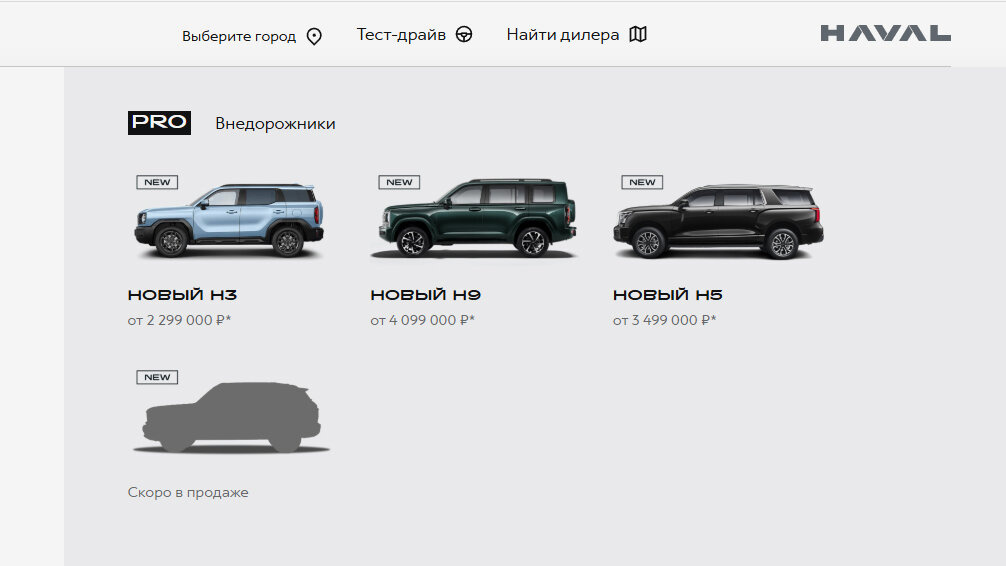Click the NEW badge above H3
Screen dimensions: 1006x566
(157, 182)
